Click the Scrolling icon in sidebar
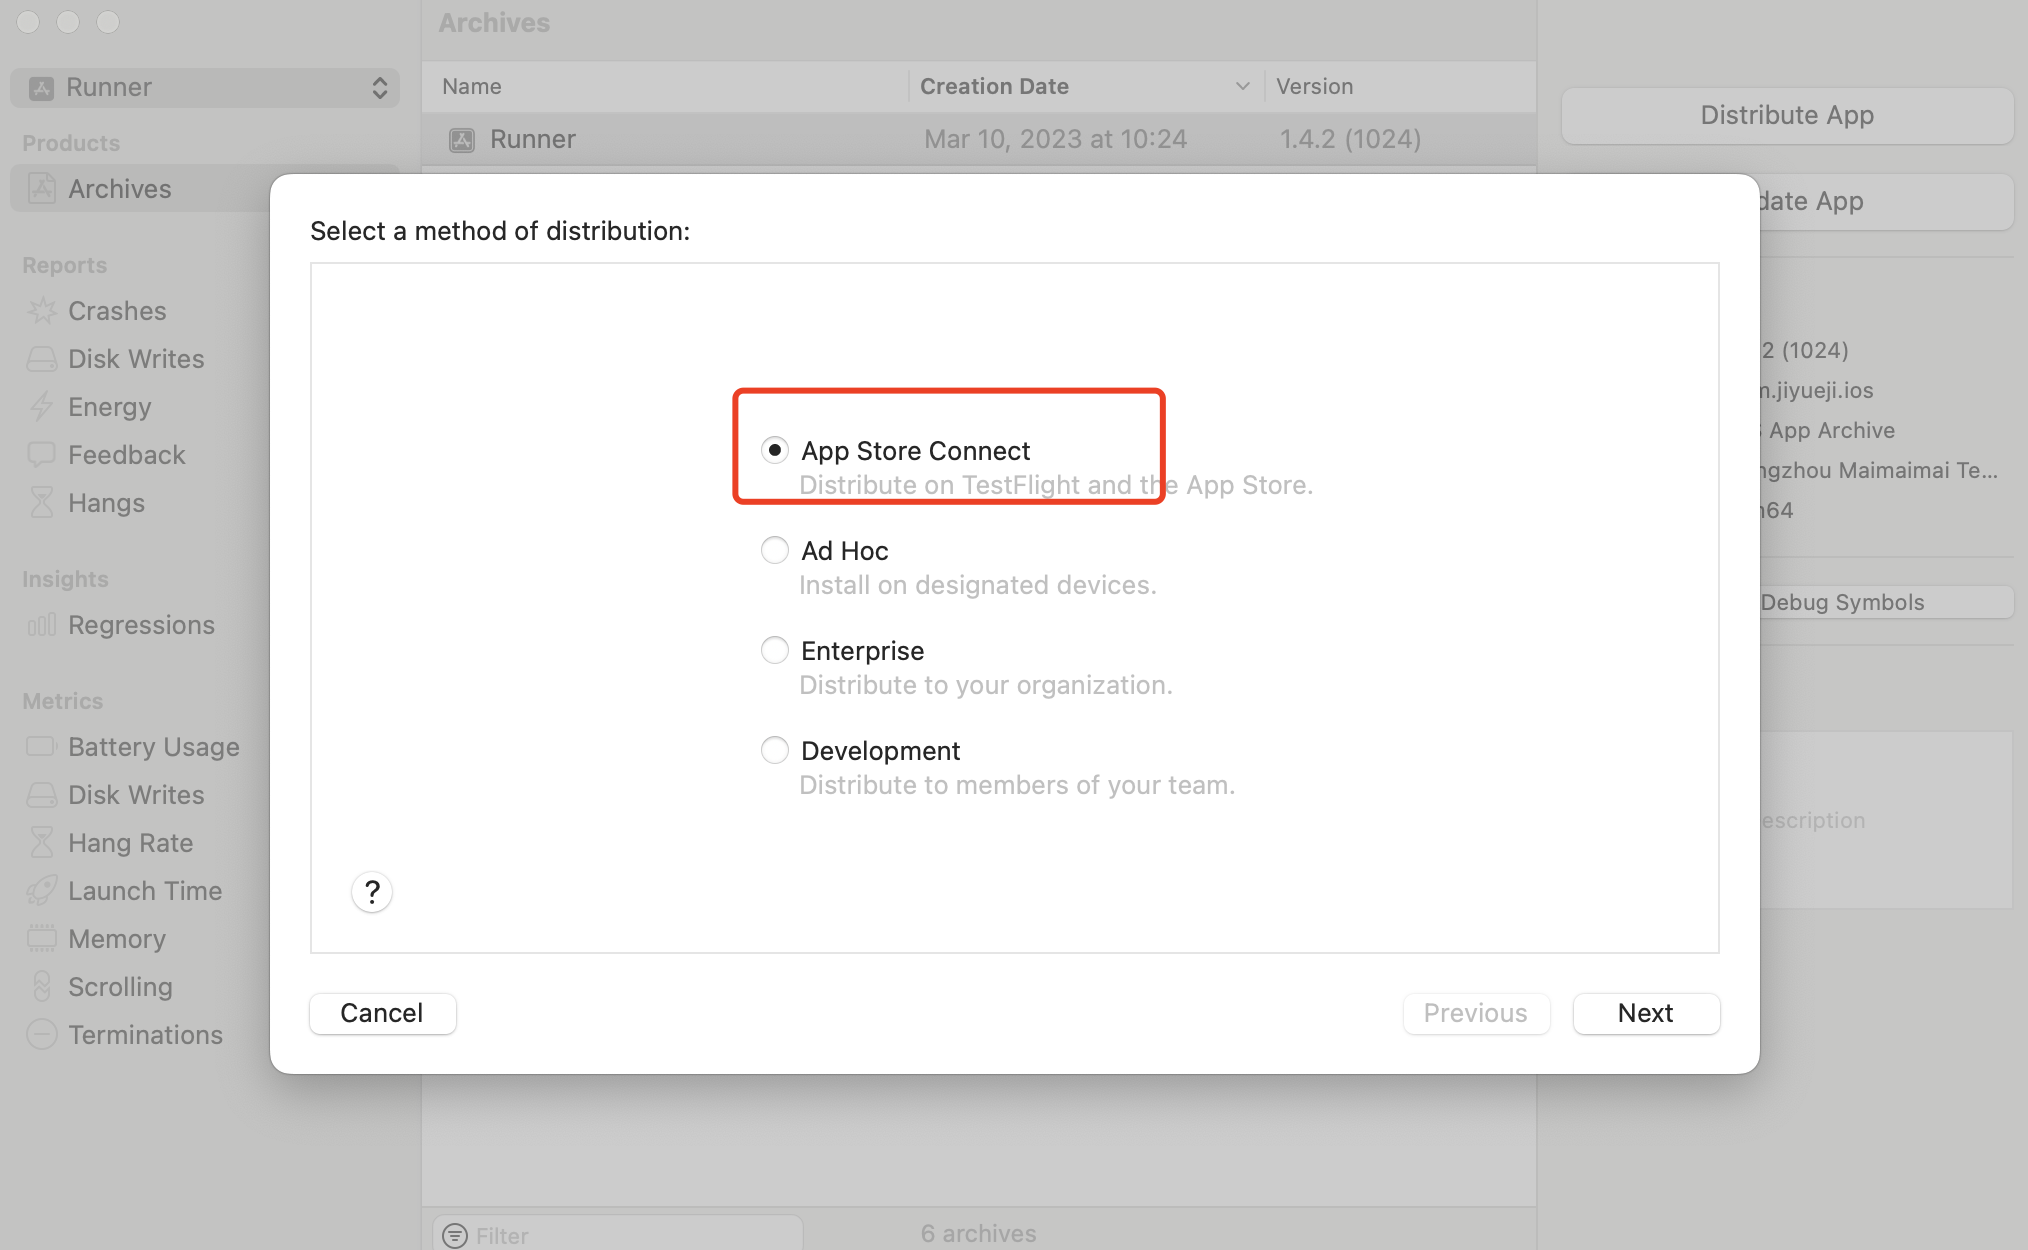This screenshot has width=2028, height=1250. (x=42, y=987)
